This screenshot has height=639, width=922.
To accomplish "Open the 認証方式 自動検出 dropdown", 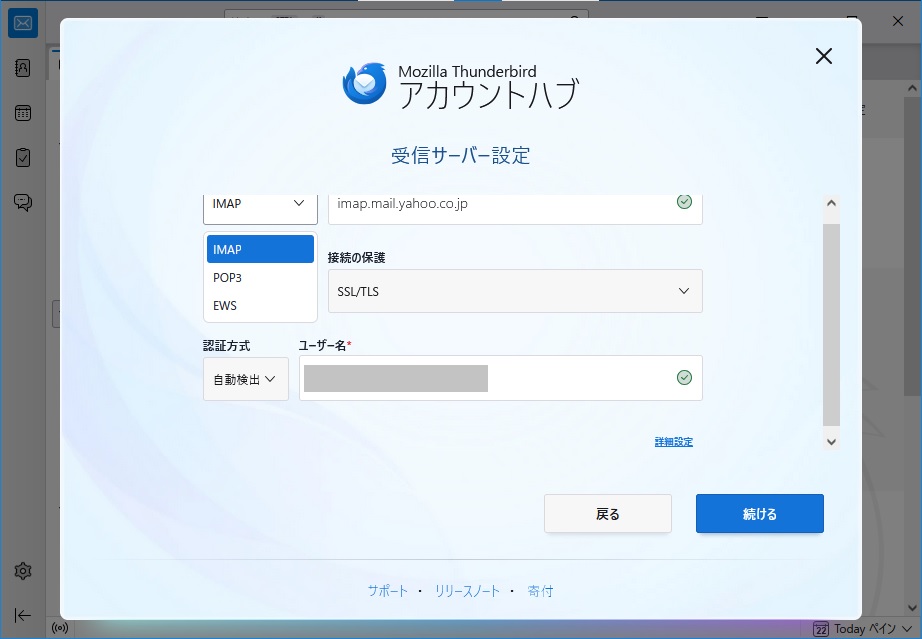I will click(245, 379).
